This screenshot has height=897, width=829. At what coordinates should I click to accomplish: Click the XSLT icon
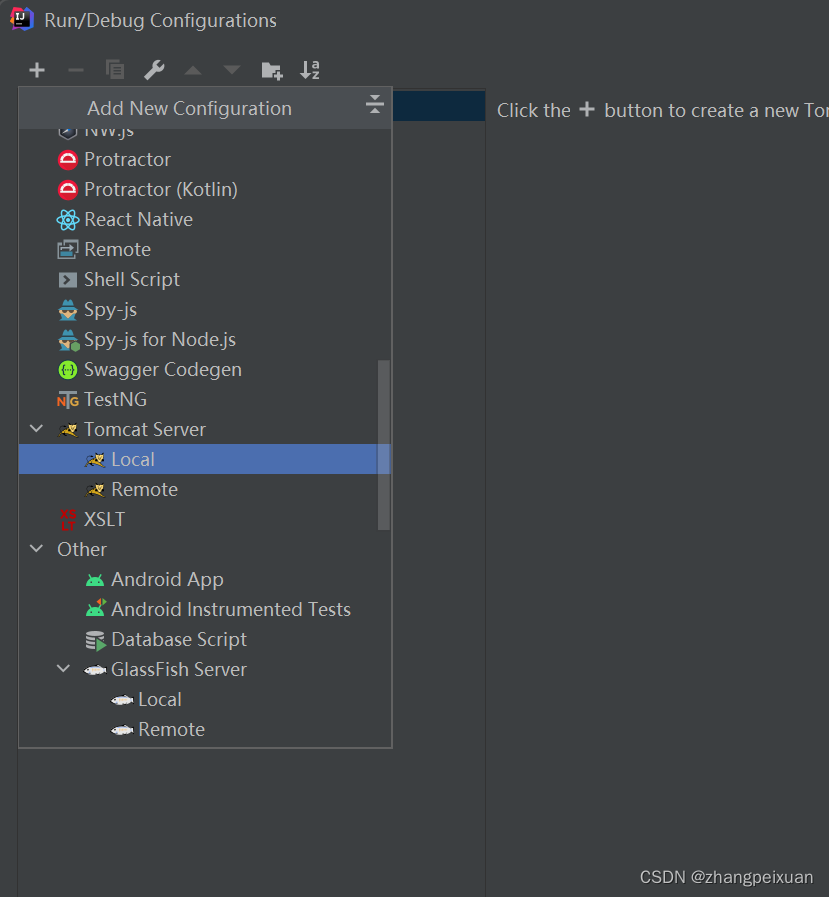68,519
